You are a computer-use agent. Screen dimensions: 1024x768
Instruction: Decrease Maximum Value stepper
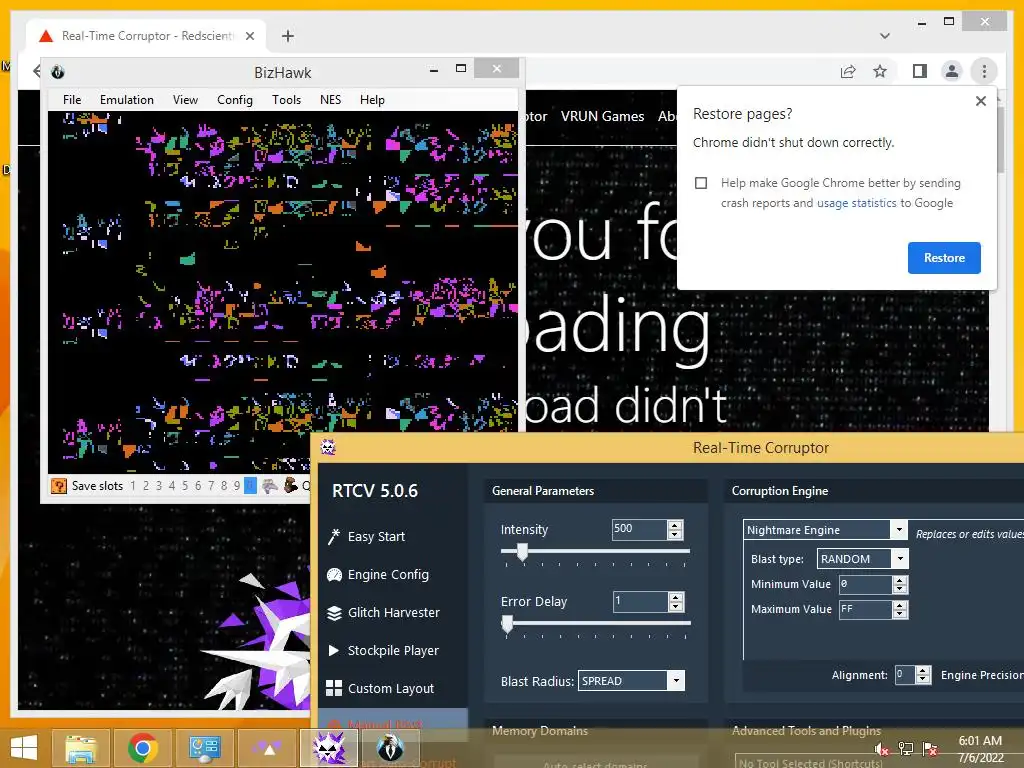point(900,614)
